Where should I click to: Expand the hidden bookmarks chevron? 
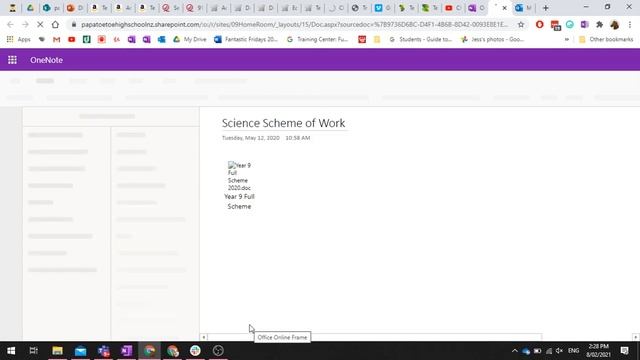(567, 40)
